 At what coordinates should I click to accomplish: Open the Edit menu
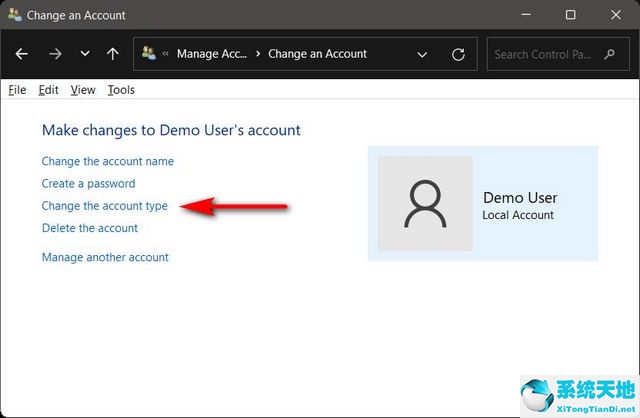[48, 90]
